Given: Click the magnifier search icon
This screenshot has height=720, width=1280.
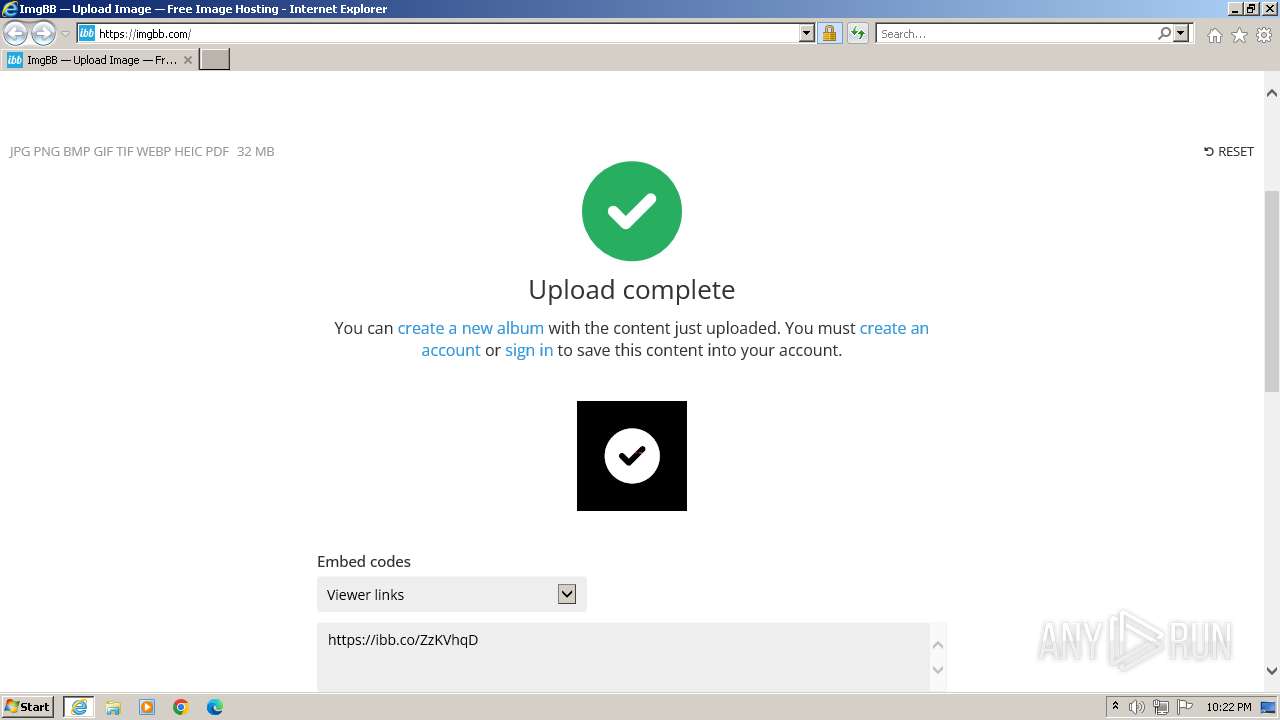Looking at the screenshot, I should 1164,34.
